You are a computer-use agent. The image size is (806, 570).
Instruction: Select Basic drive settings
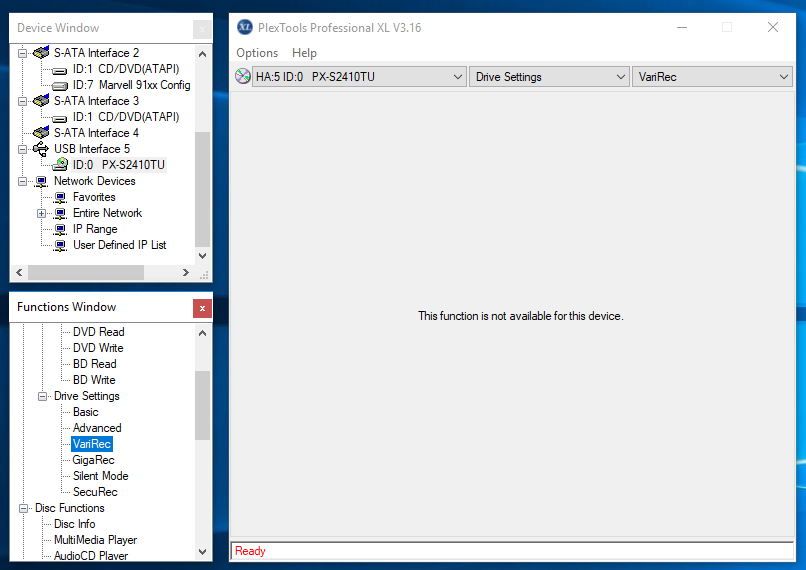[85, 412]
